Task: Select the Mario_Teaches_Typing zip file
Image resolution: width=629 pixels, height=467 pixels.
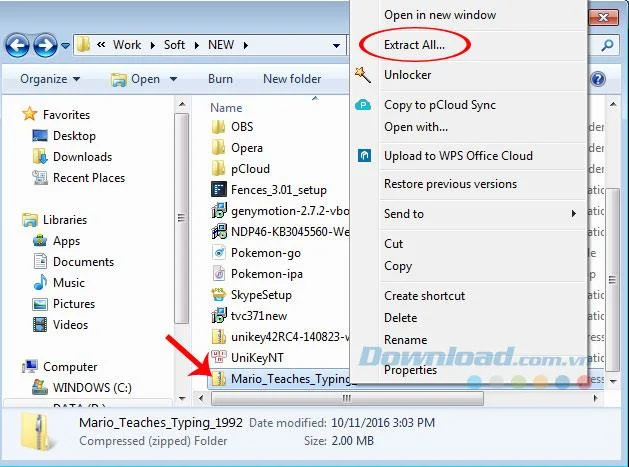Action: [x=280, y=379]
